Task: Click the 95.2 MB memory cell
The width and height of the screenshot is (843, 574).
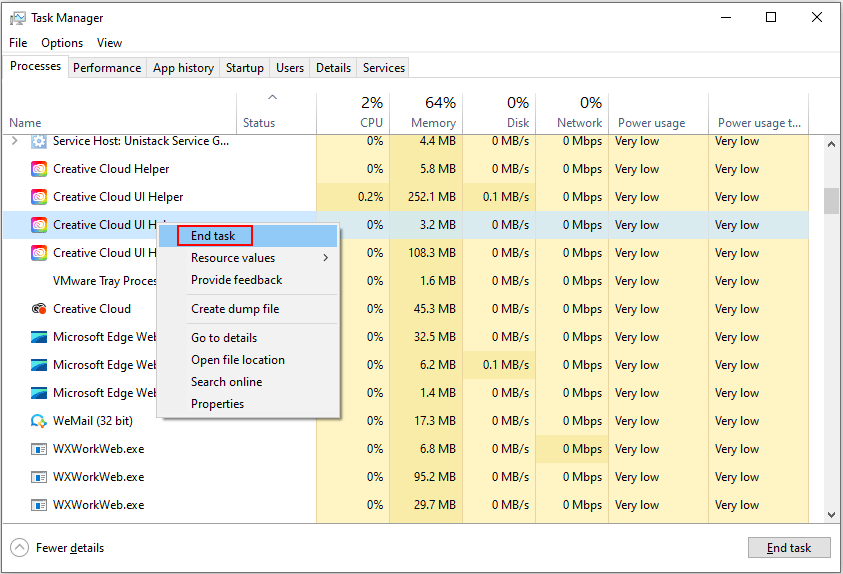Action: (426, 477)
